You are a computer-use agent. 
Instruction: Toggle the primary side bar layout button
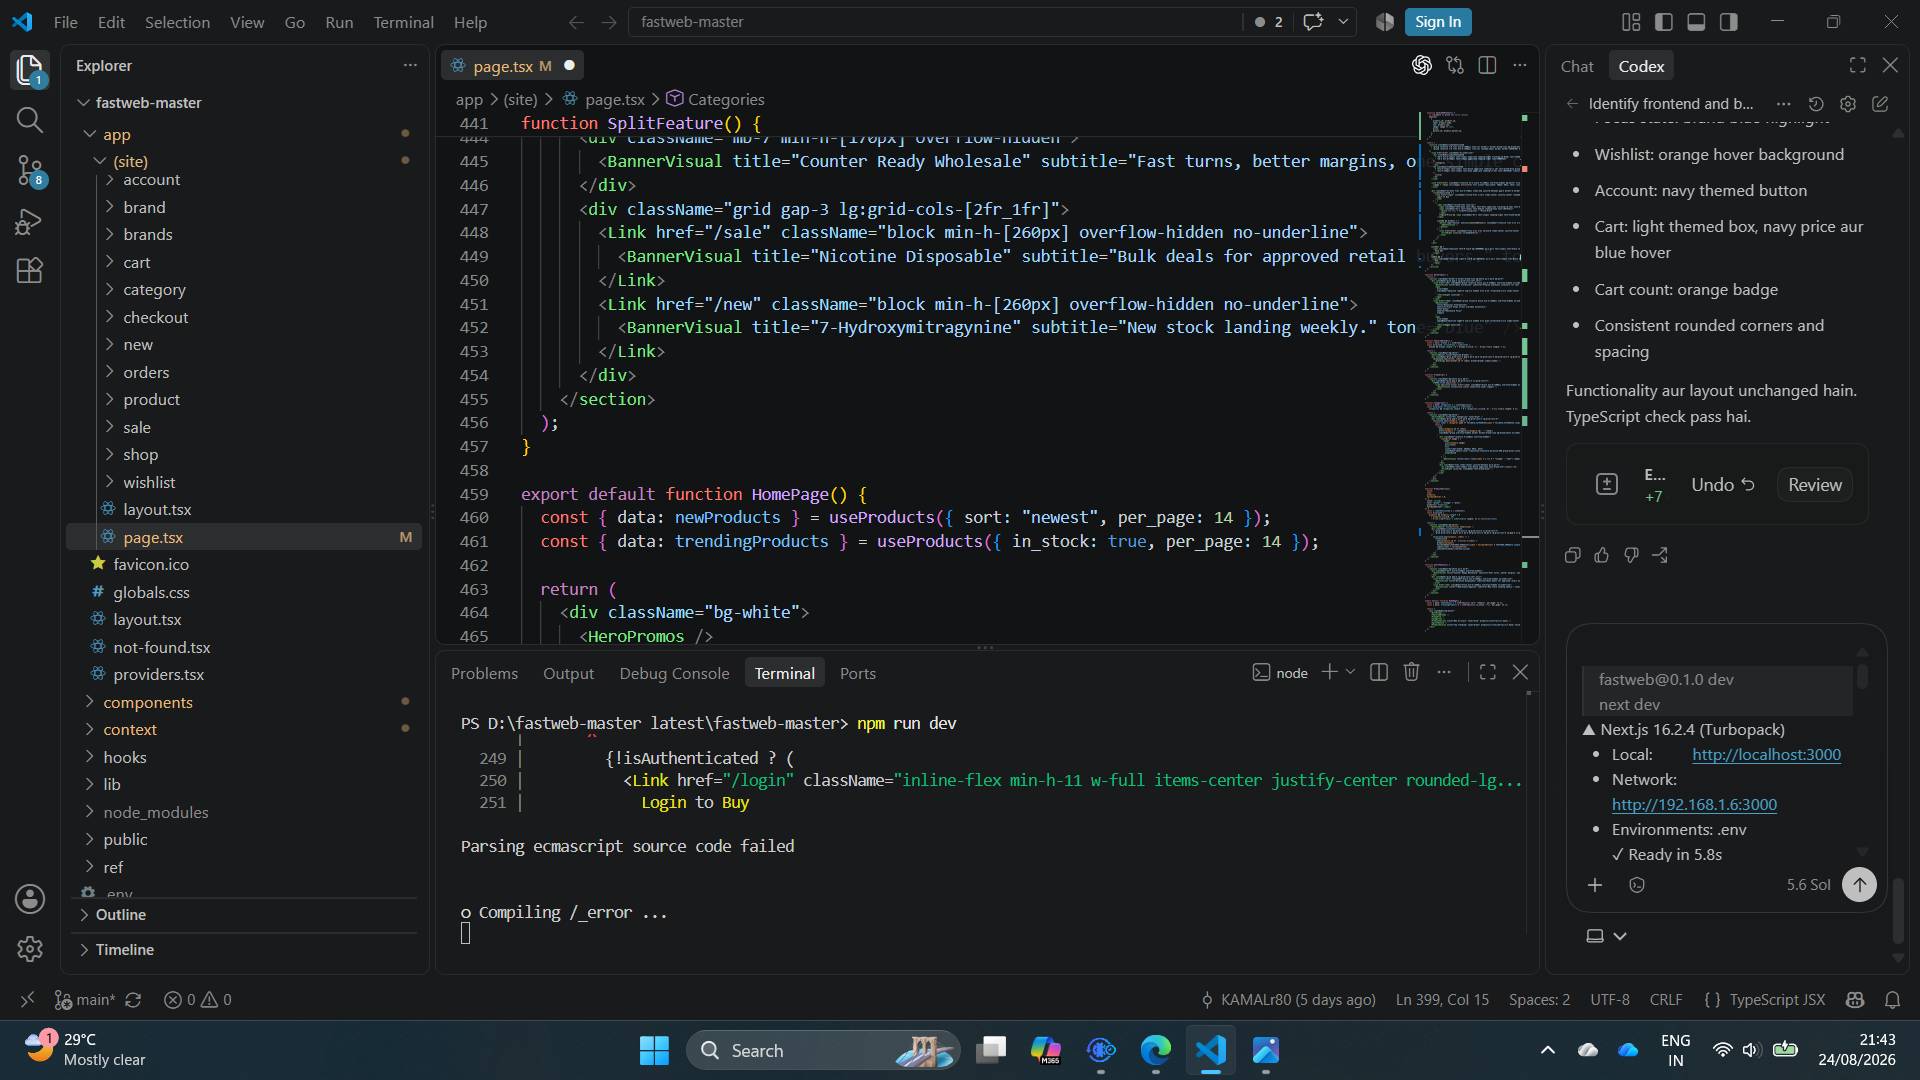pos(1663,22)
